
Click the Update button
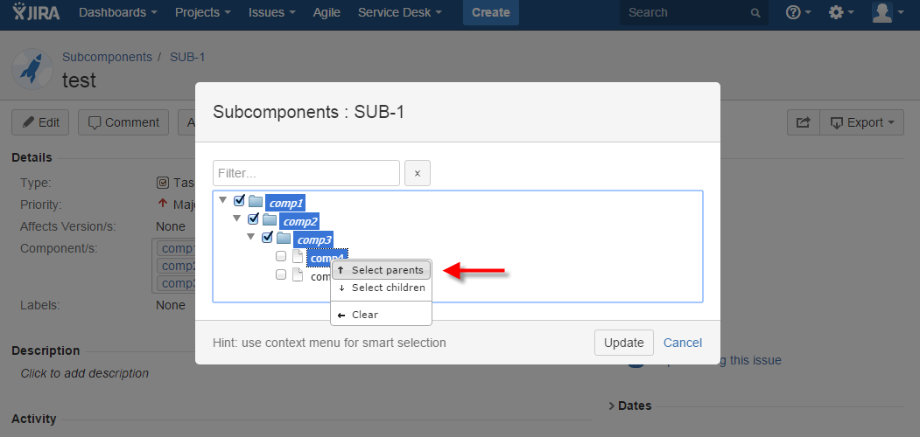click(624, 343)
